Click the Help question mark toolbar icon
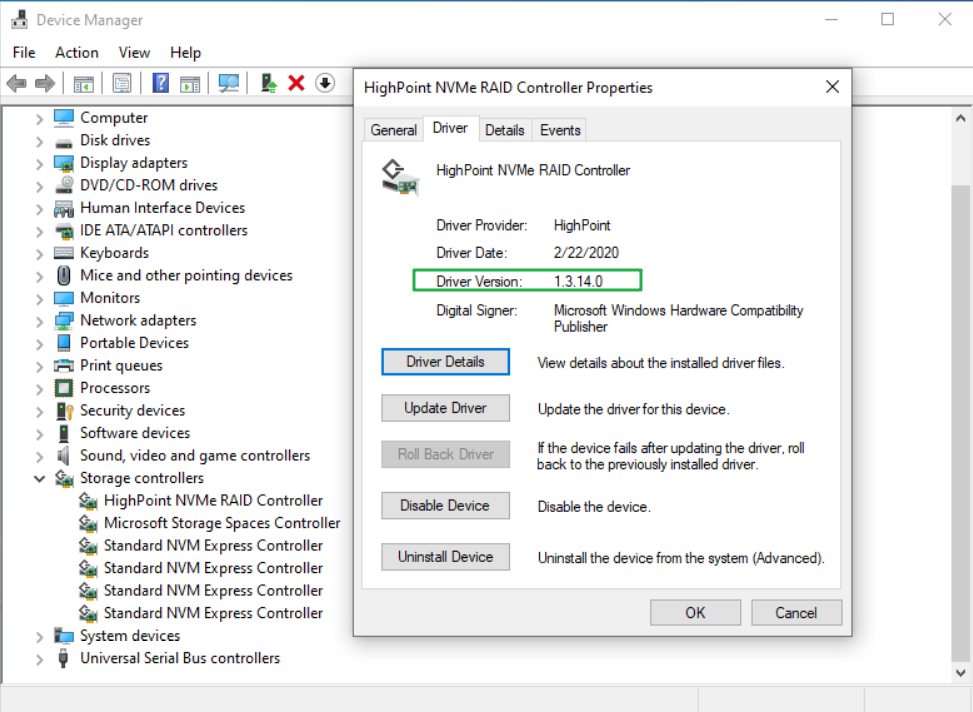 tap(160, 83)
